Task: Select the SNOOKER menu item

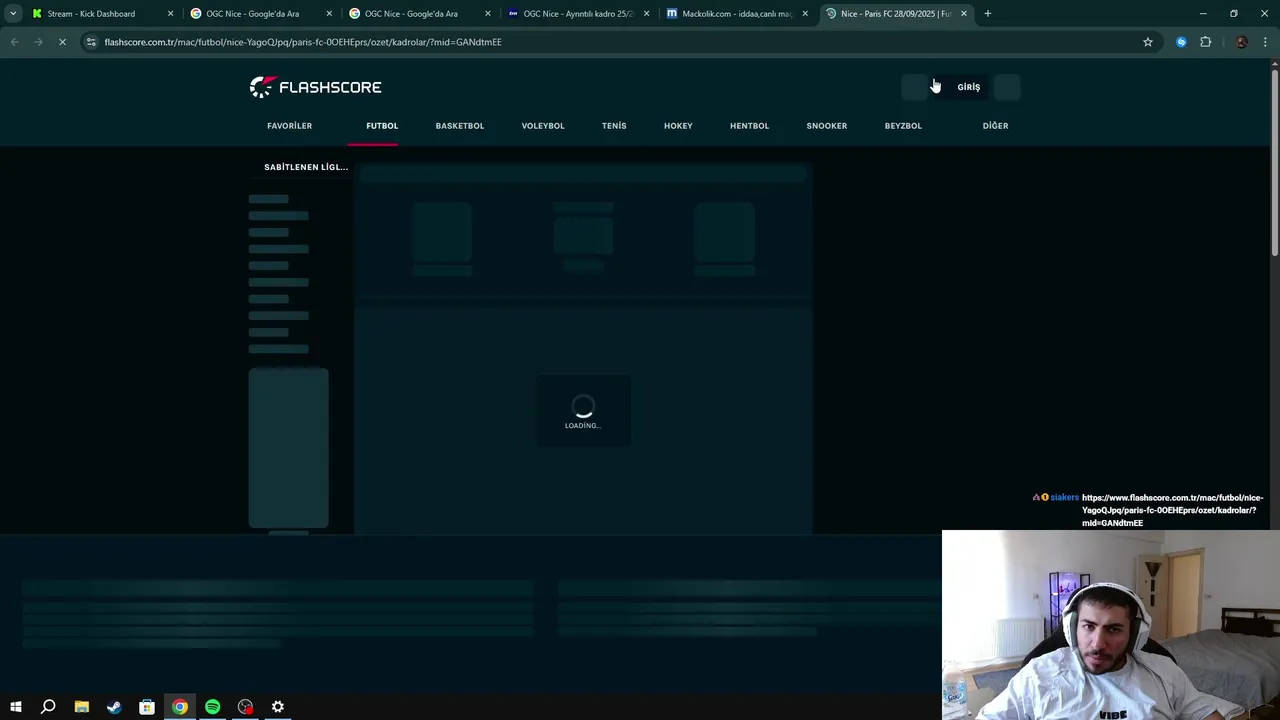Action: (x=827, y=126)
